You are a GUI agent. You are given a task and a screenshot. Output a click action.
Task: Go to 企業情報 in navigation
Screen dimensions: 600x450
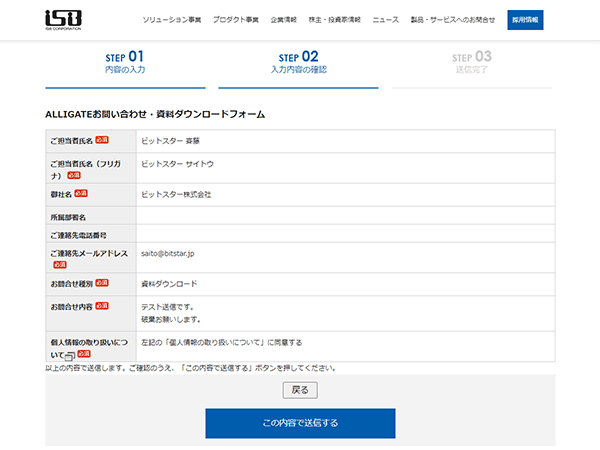click(x=284, y=20)
